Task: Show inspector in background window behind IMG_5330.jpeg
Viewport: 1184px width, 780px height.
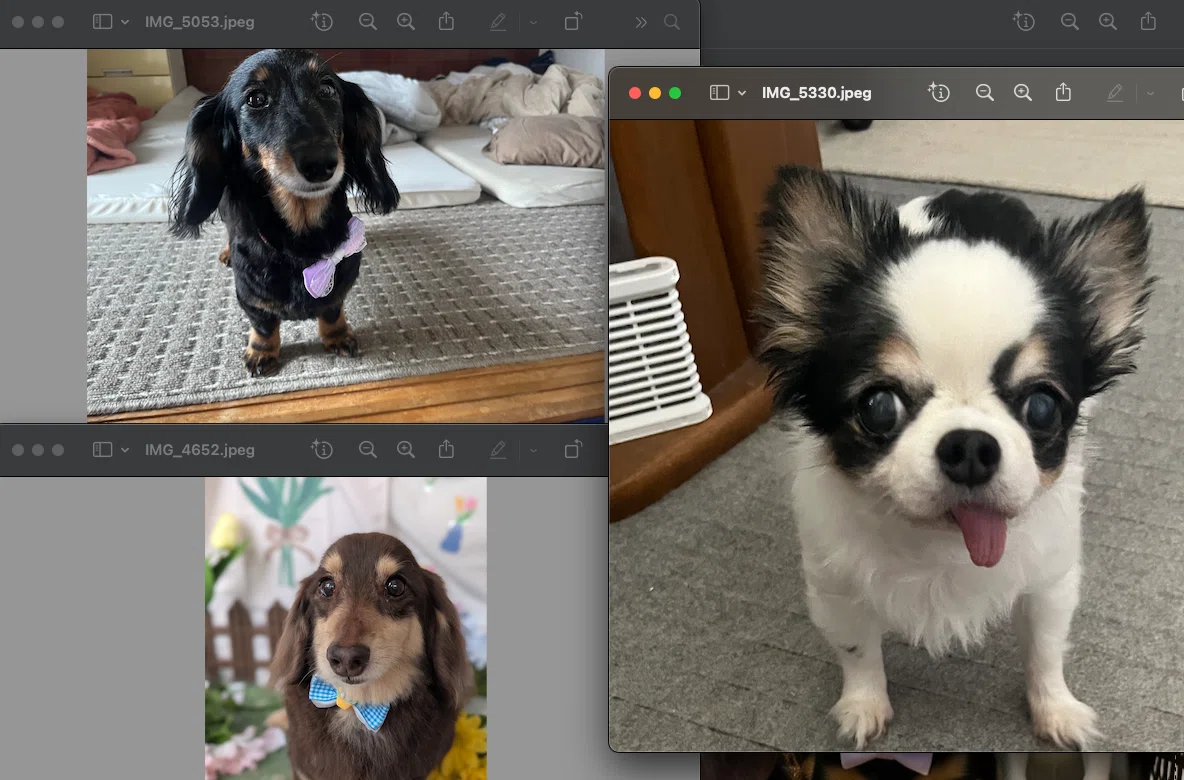Action: click(1024, 22)
